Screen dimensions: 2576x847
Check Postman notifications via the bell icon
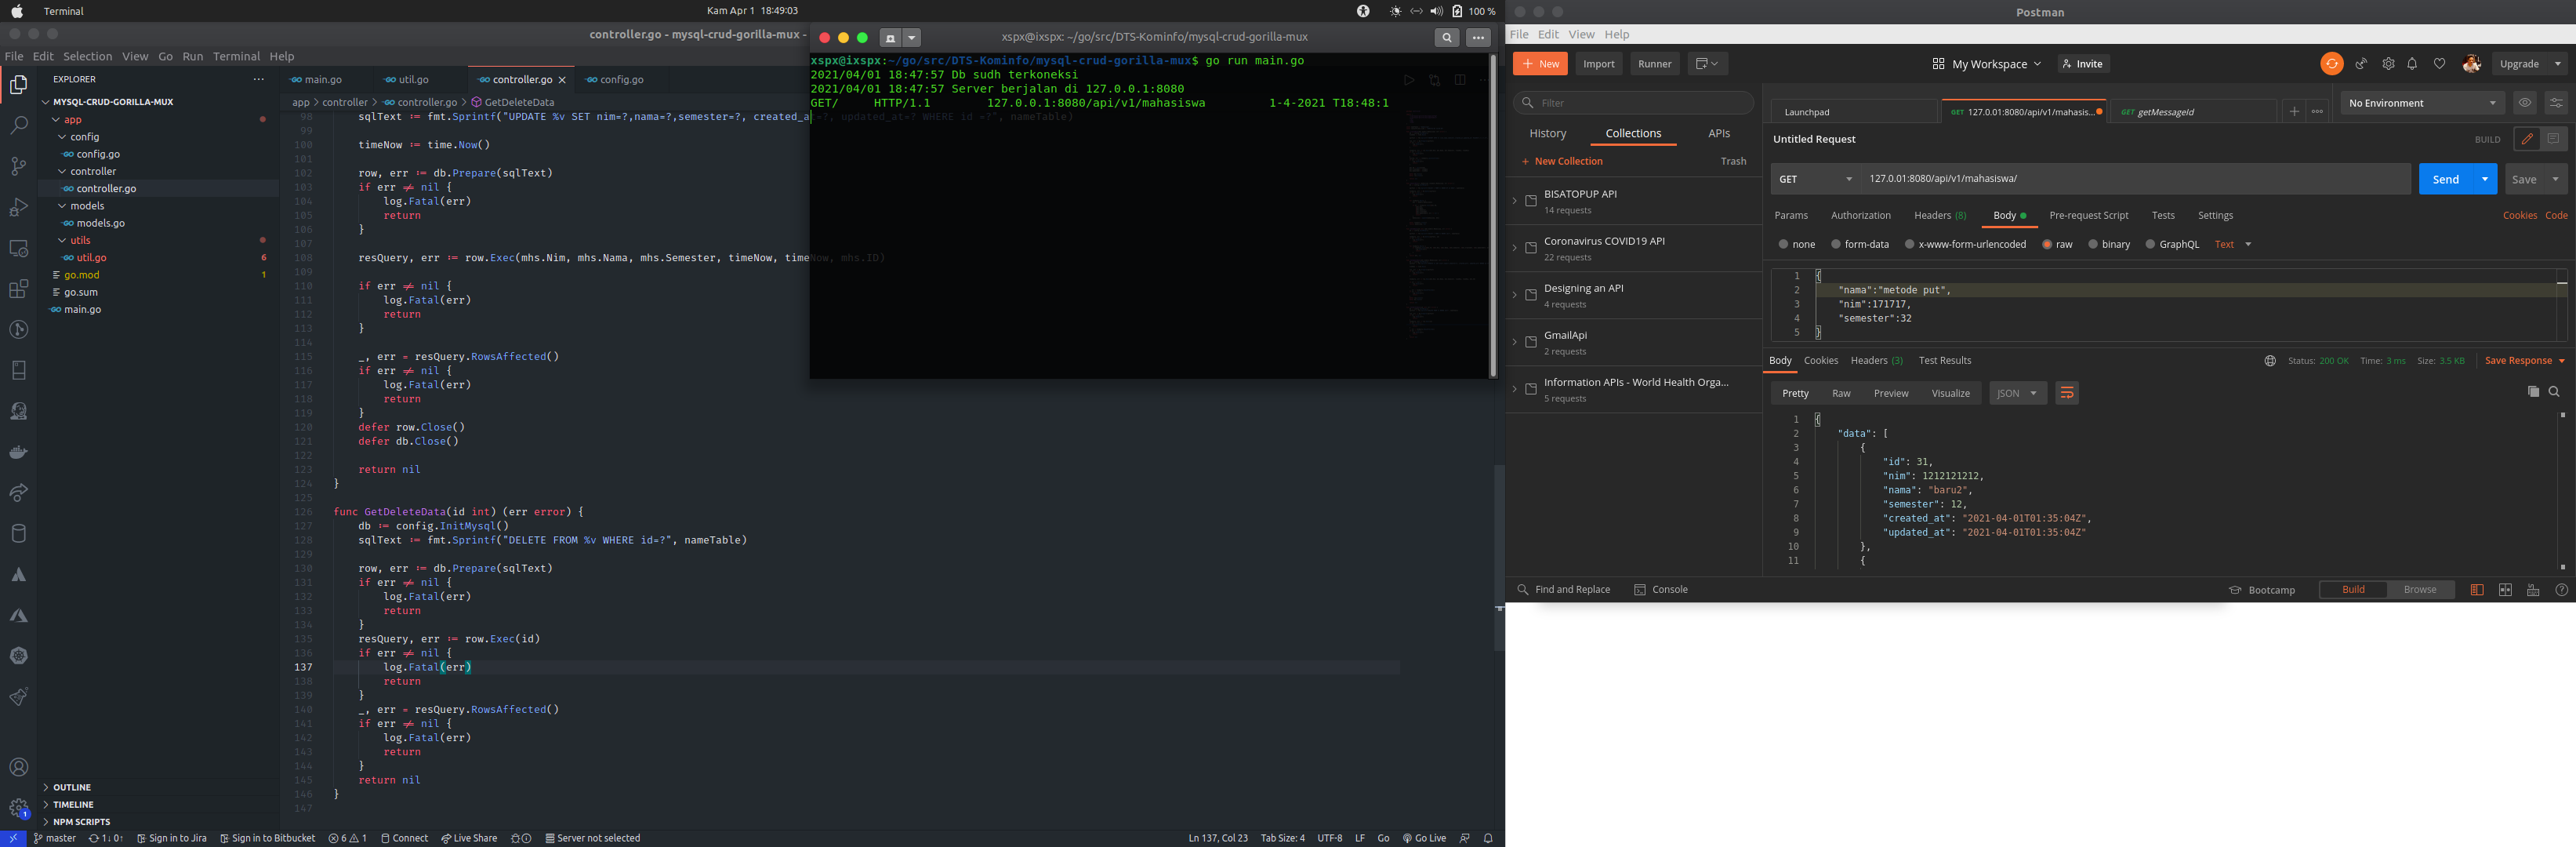(x=2412, y=63)
